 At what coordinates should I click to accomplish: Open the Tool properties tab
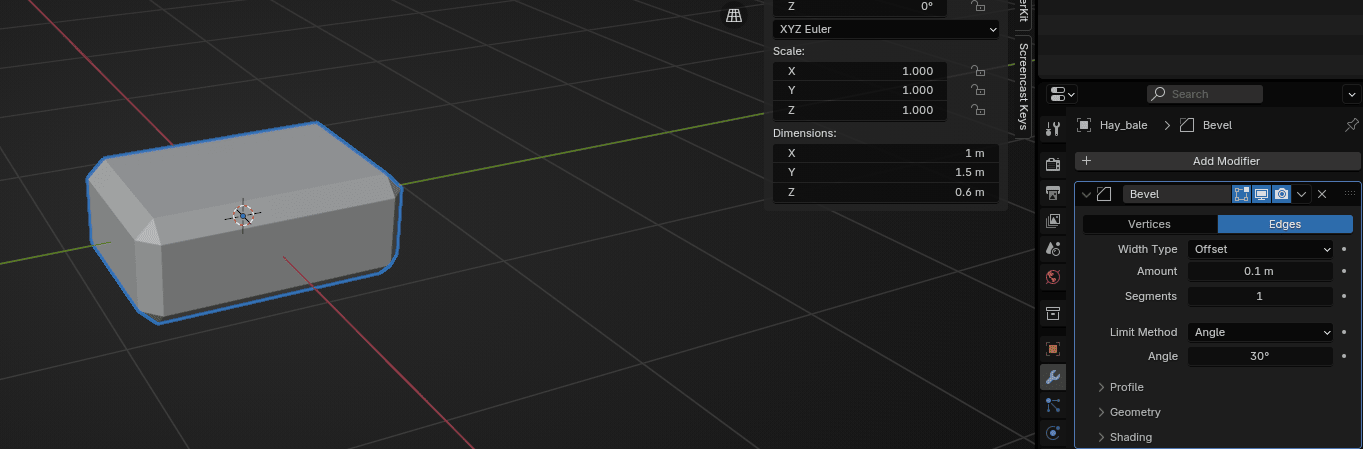pos(1052,129)
